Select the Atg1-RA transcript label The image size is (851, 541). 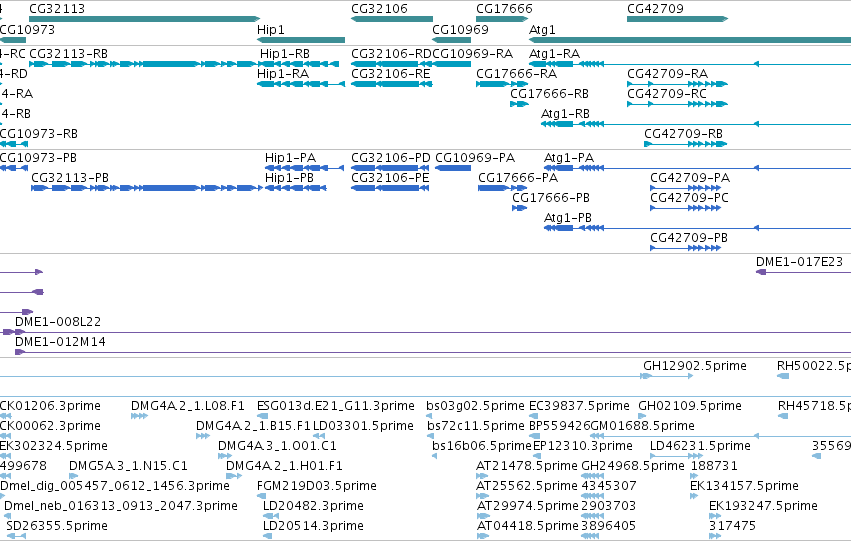(554, 54)
